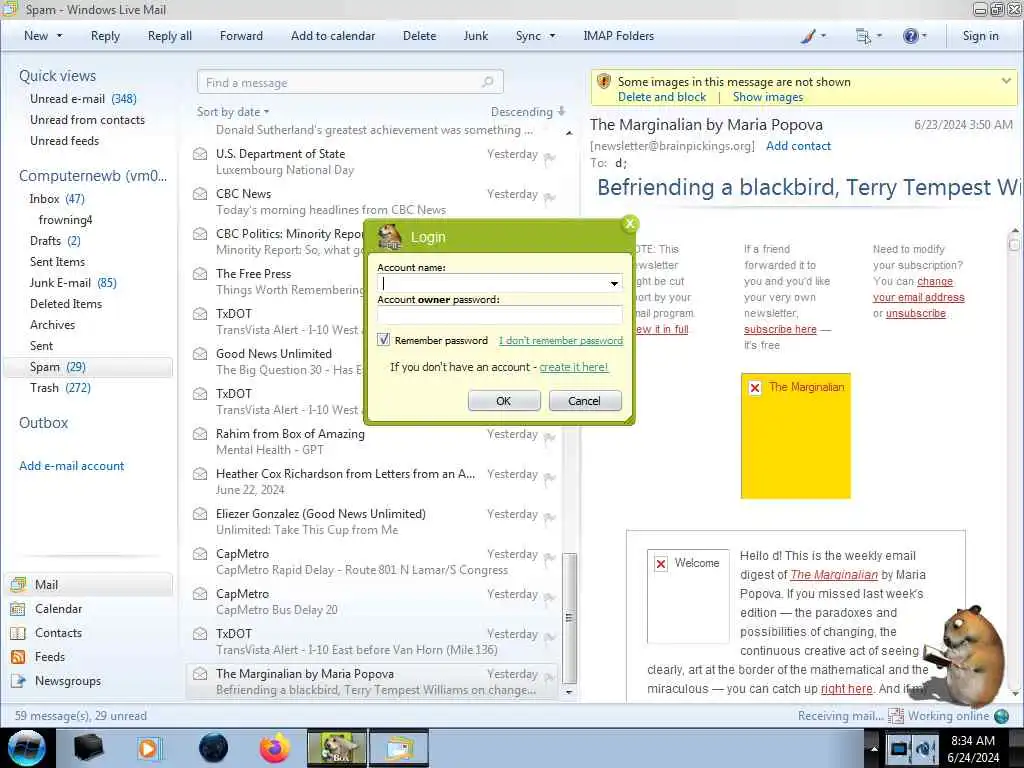1024x768 pixels.
Task: Click the Show images link
Action: pos(768,97)
